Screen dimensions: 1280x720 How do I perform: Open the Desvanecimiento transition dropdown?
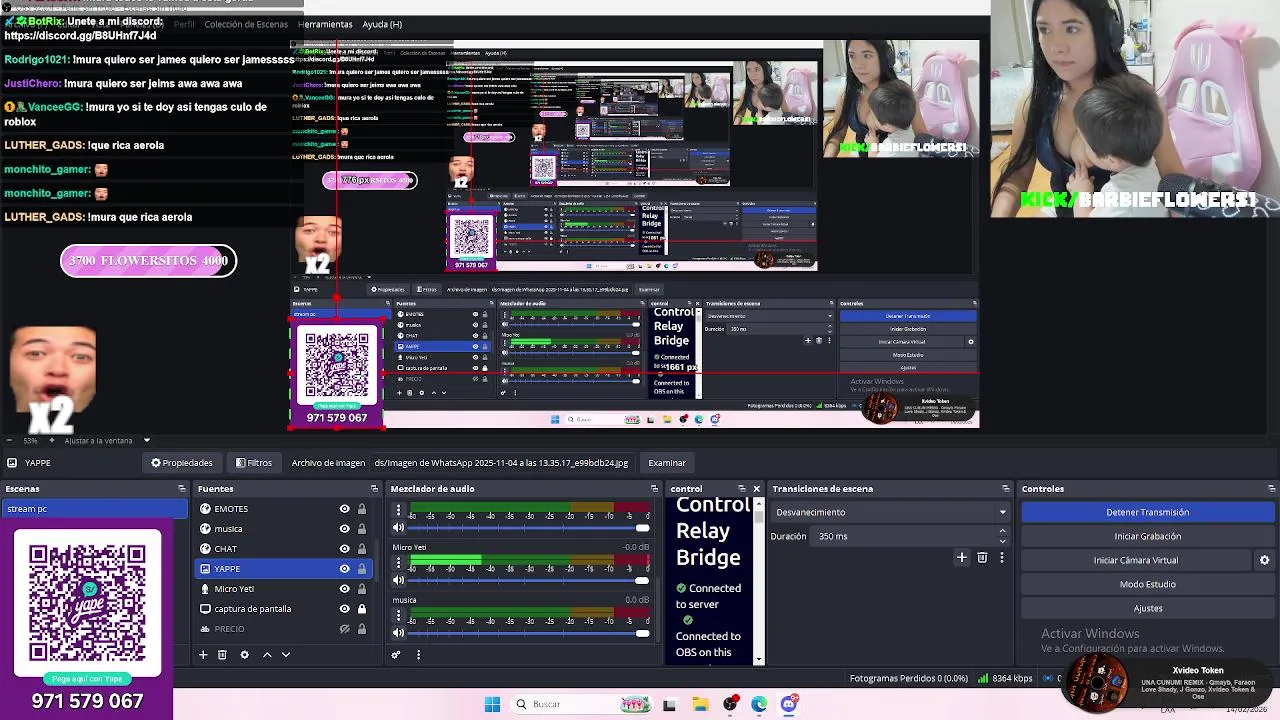890,512
